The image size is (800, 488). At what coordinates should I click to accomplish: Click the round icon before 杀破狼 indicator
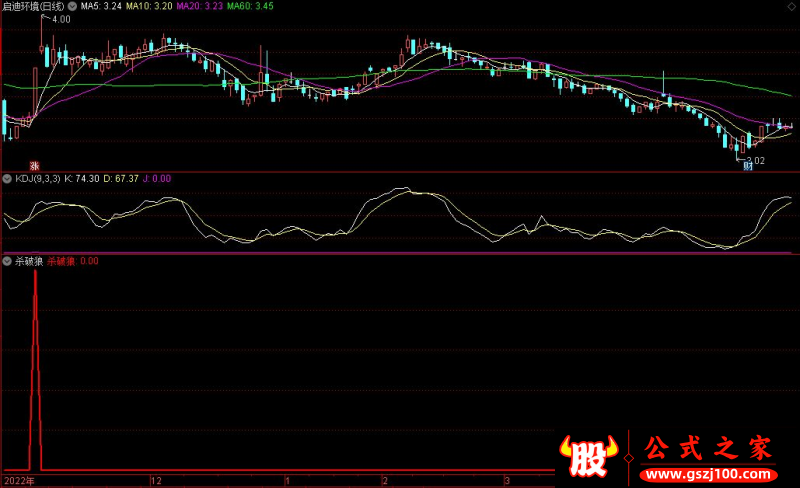click(x=7, y=261)
